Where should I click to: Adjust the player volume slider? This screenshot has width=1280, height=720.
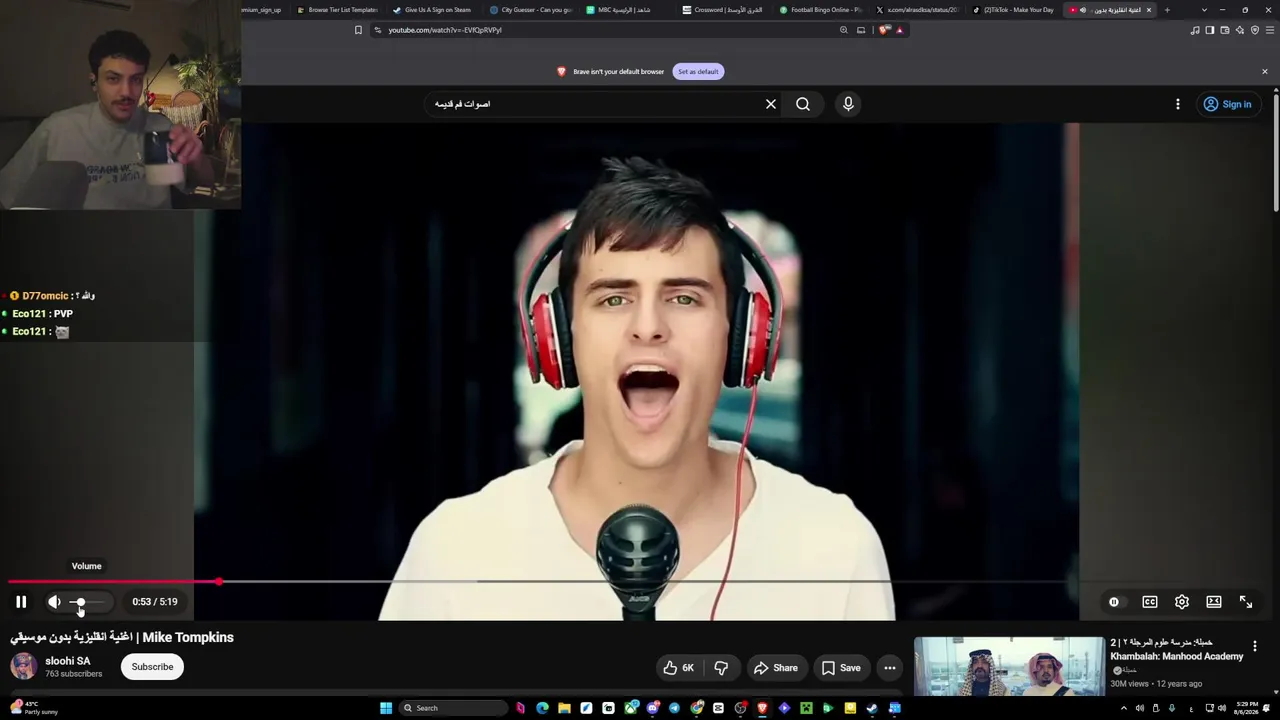[x=87, y=602]
